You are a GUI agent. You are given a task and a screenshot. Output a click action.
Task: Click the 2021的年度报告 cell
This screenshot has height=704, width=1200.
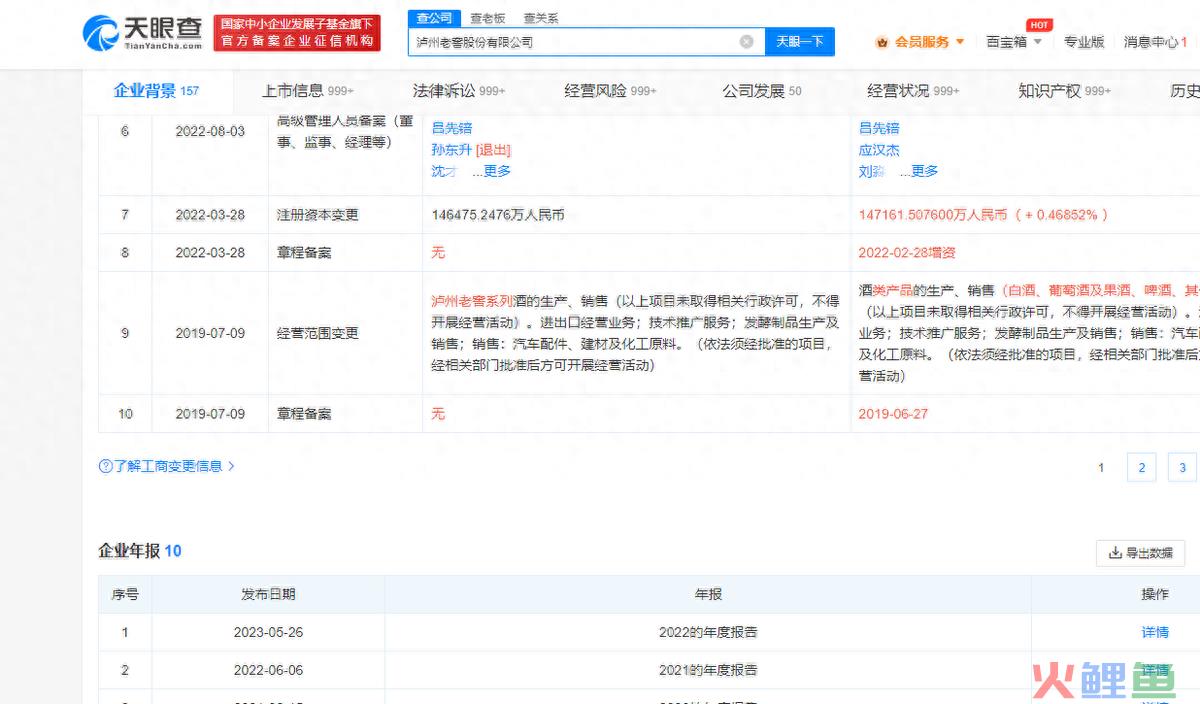pyautogui.click(x=708, y=670)
